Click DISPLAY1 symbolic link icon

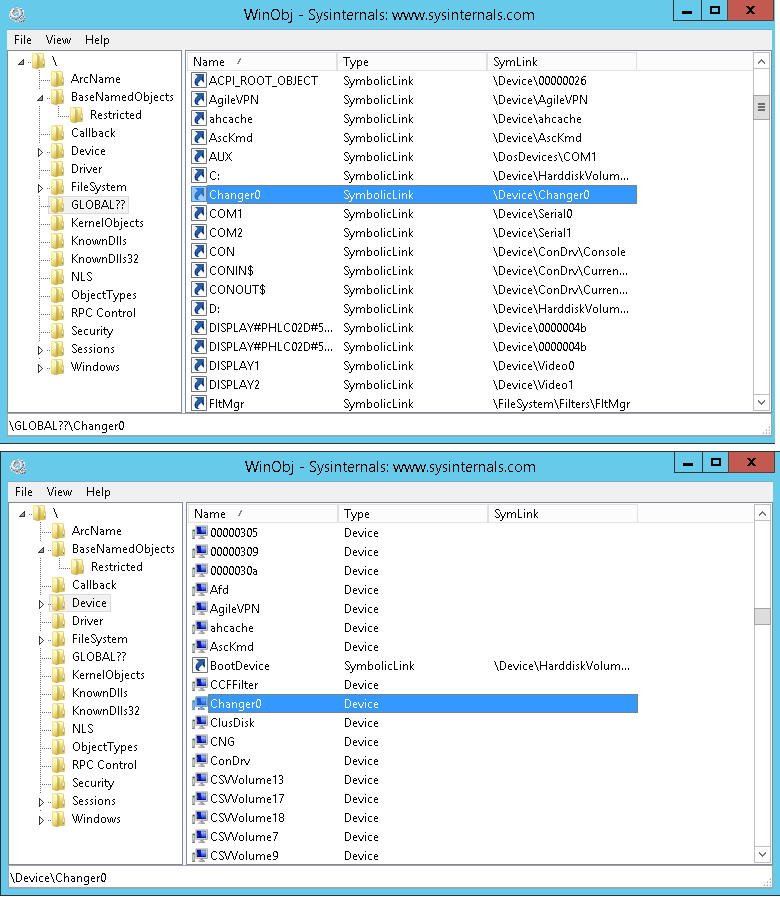pos(199,365)
